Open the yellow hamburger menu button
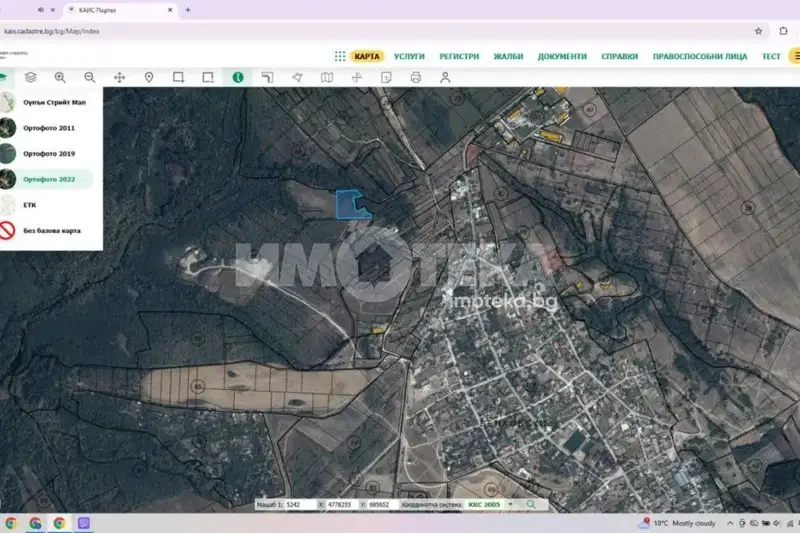 795,56
